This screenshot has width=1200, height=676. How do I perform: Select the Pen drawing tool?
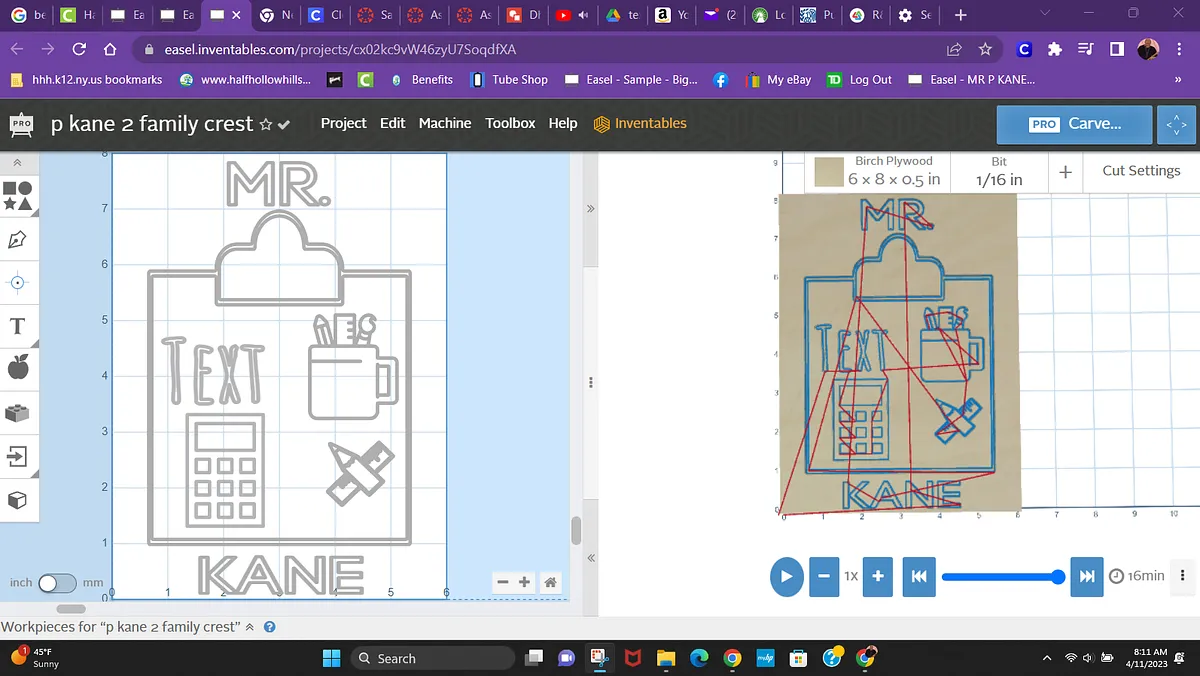point(18,240)
